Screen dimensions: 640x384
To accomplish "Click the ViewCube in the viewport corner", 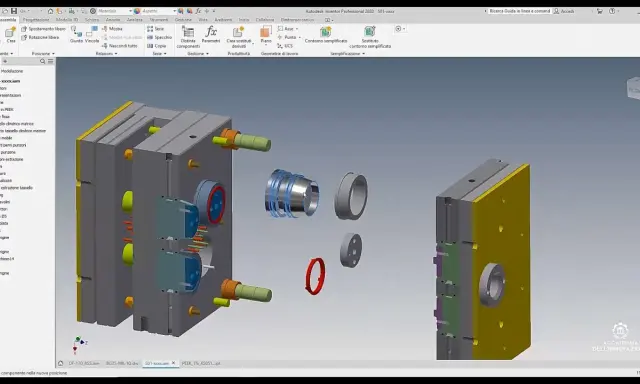I will point(633,87).
